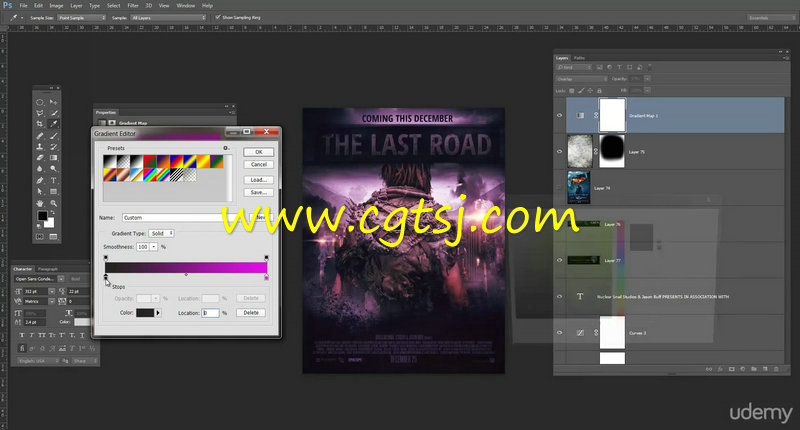Open the Filter menu

coord(133,6)
